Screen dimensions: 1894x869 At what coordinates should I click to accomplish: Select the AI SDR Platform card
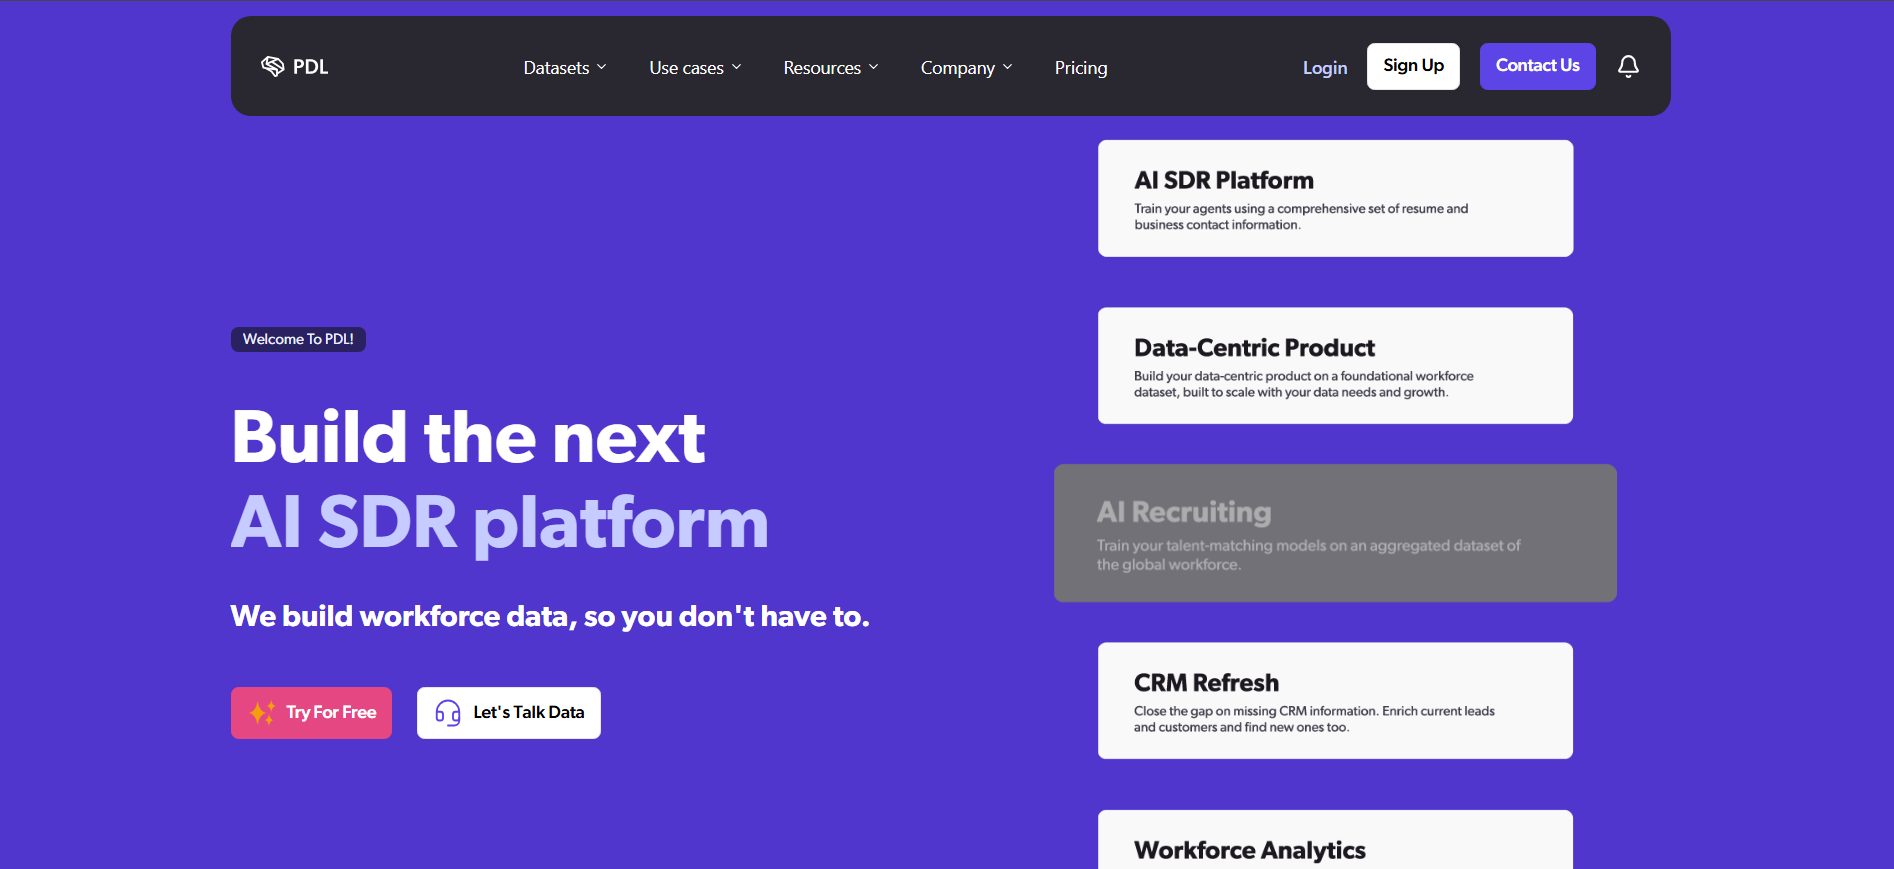pyautogui.click(x=1335, y=198)
